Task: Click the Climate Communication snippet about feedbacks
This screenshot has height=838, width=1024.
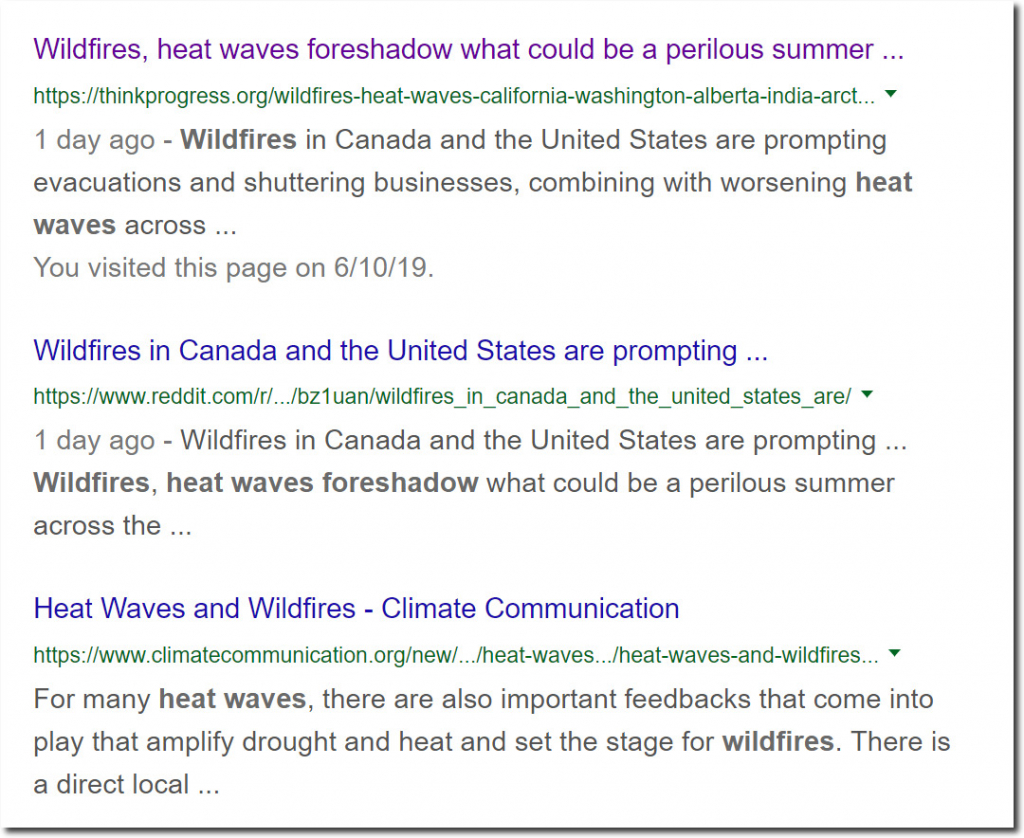Action: [492, 742]
